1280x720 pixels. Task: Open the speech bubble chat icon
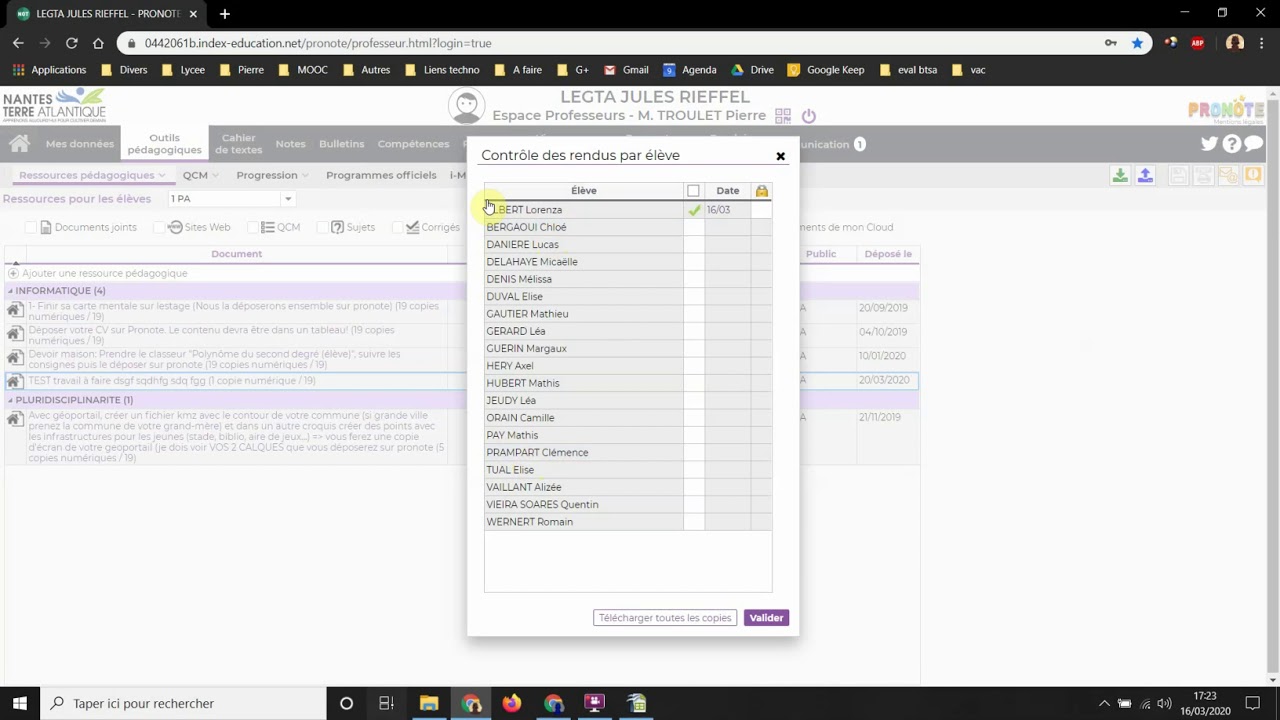tap(1254, 144)
